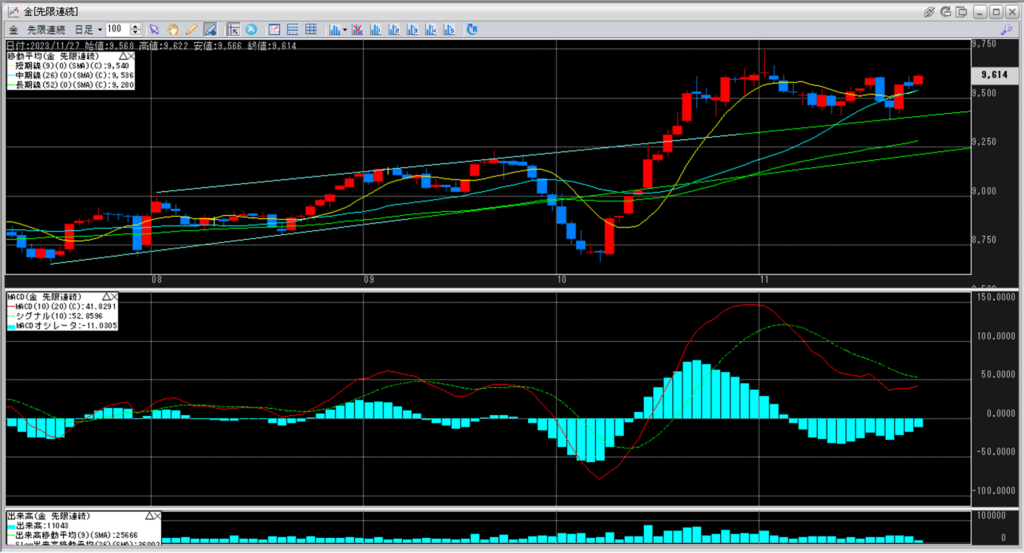Click the current price label 9,614

click(994, 75)
